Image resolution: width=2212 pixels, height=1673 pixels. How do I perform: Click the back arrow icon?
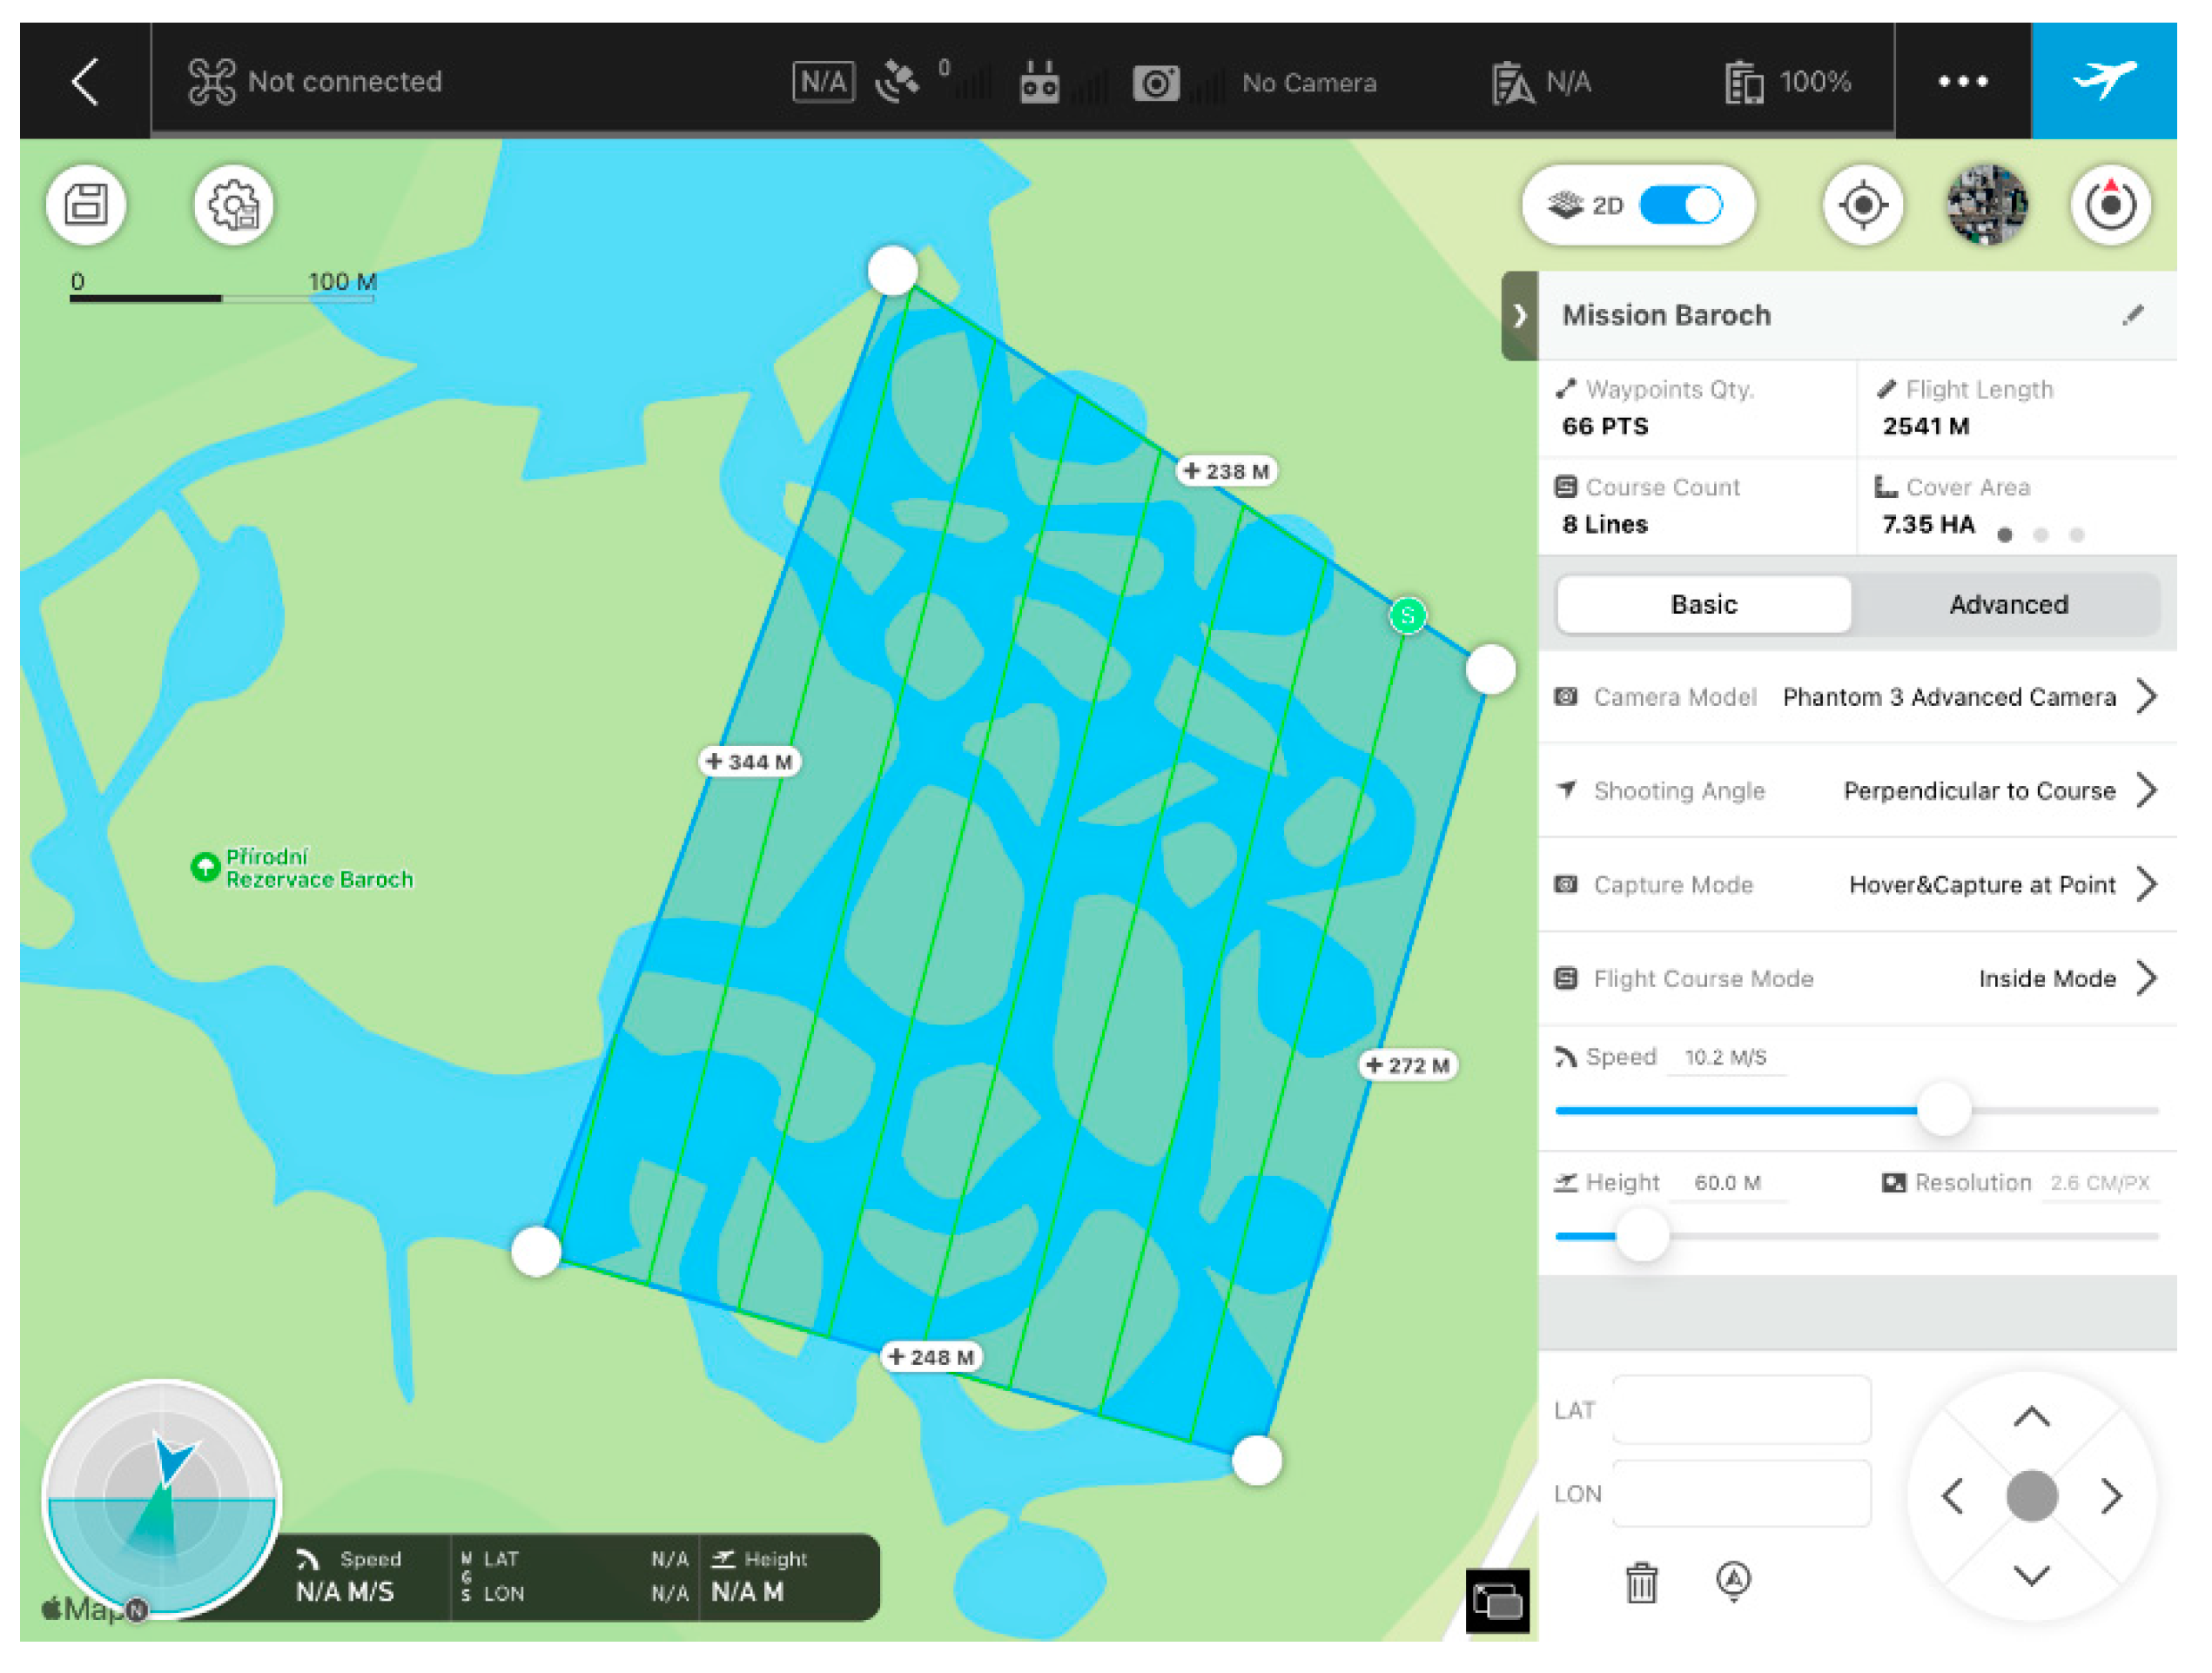point(86,81)
